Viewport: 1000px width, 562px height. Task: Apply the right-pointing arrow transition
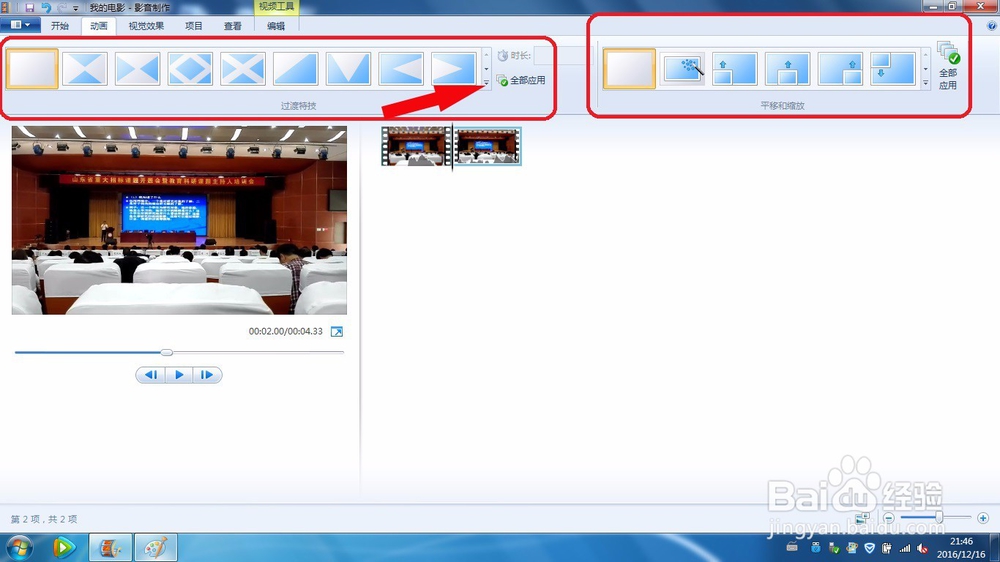click(453, 69)
